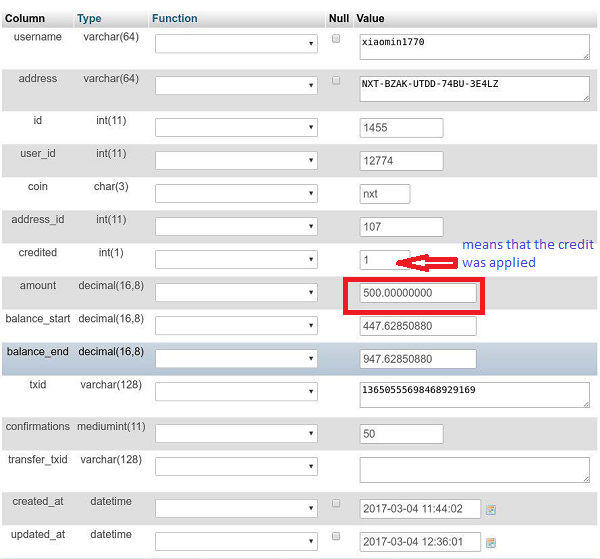Screen dimensions: 600x559
Task: Focus the amount field showing 500.00000000
Action: 418,294
